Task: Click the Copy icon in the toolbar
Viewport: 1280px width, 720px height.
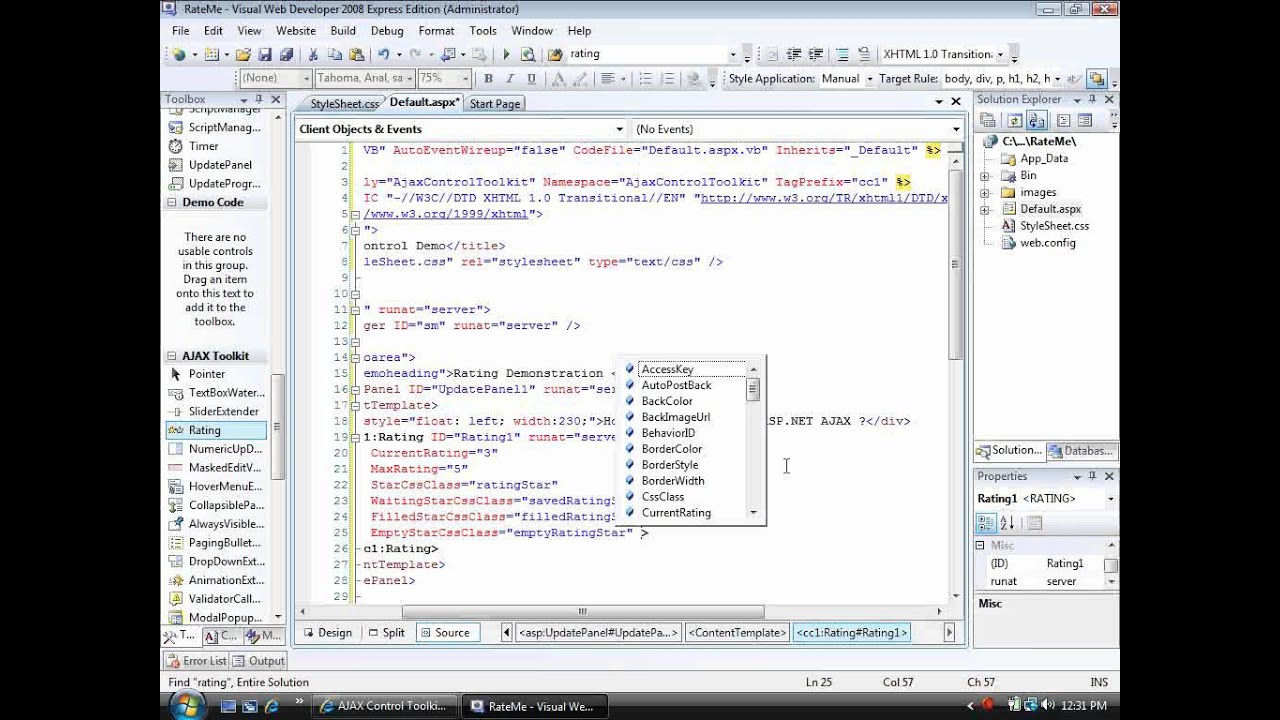Action: [335, 55]
